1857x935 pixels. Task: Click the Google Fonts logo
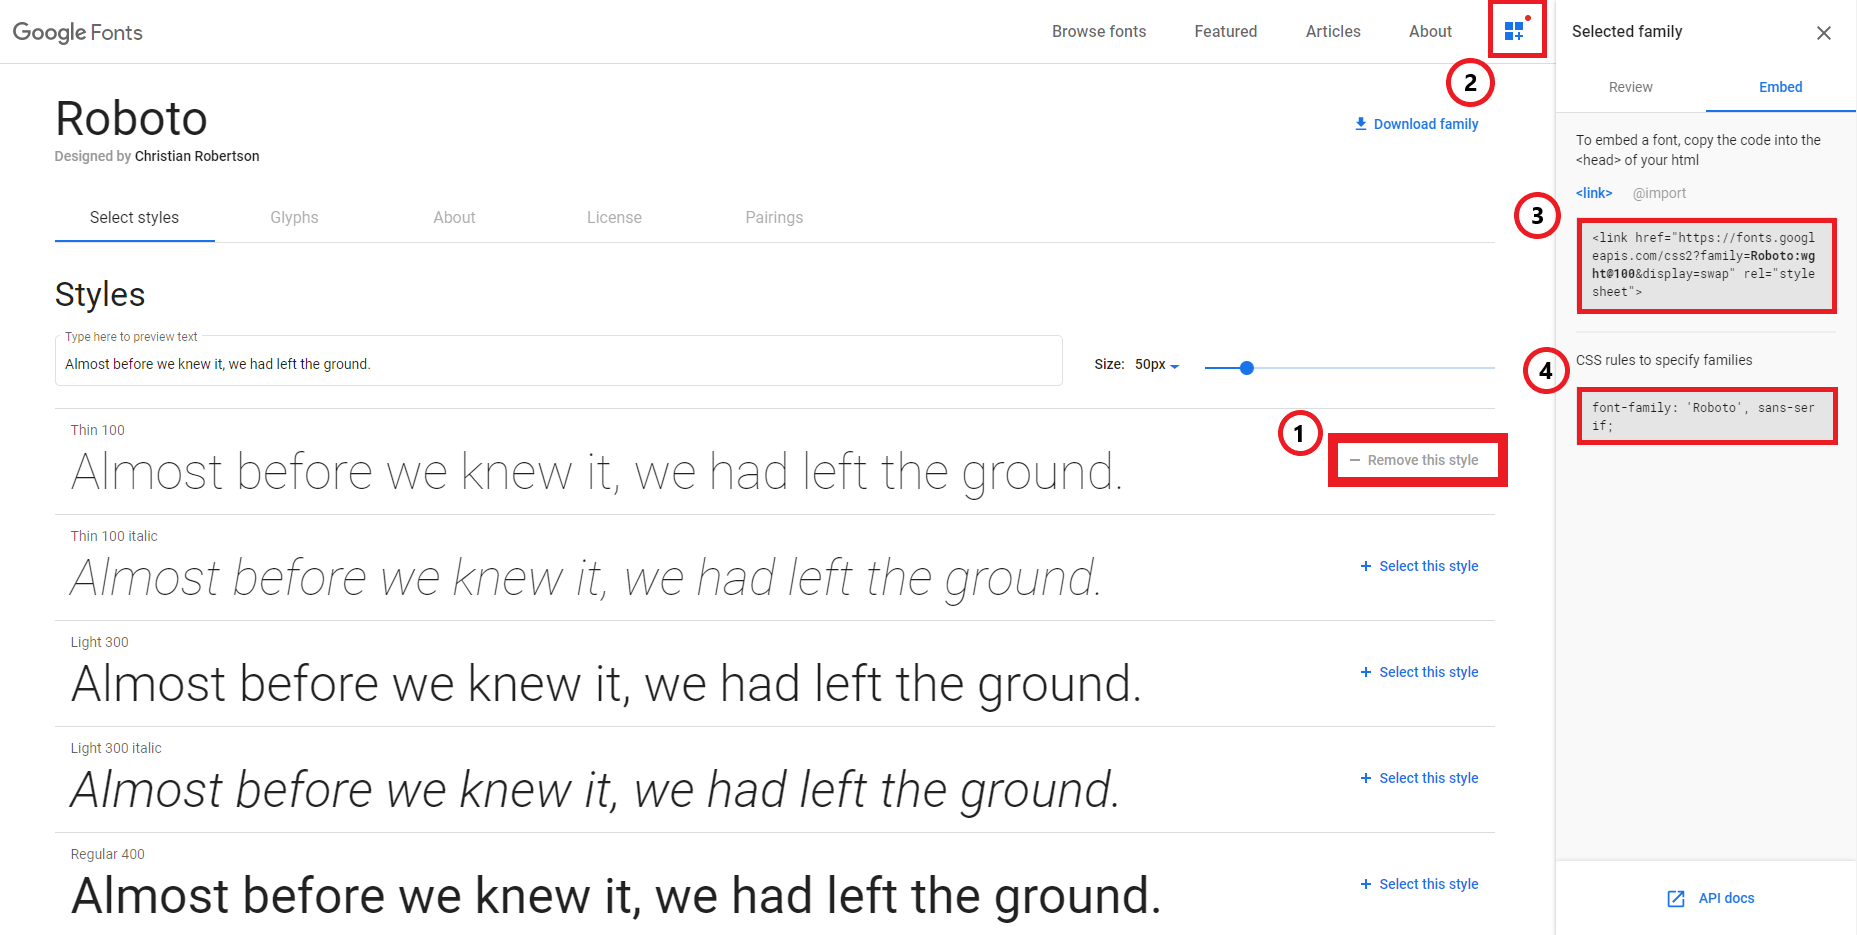coord(78,32)
